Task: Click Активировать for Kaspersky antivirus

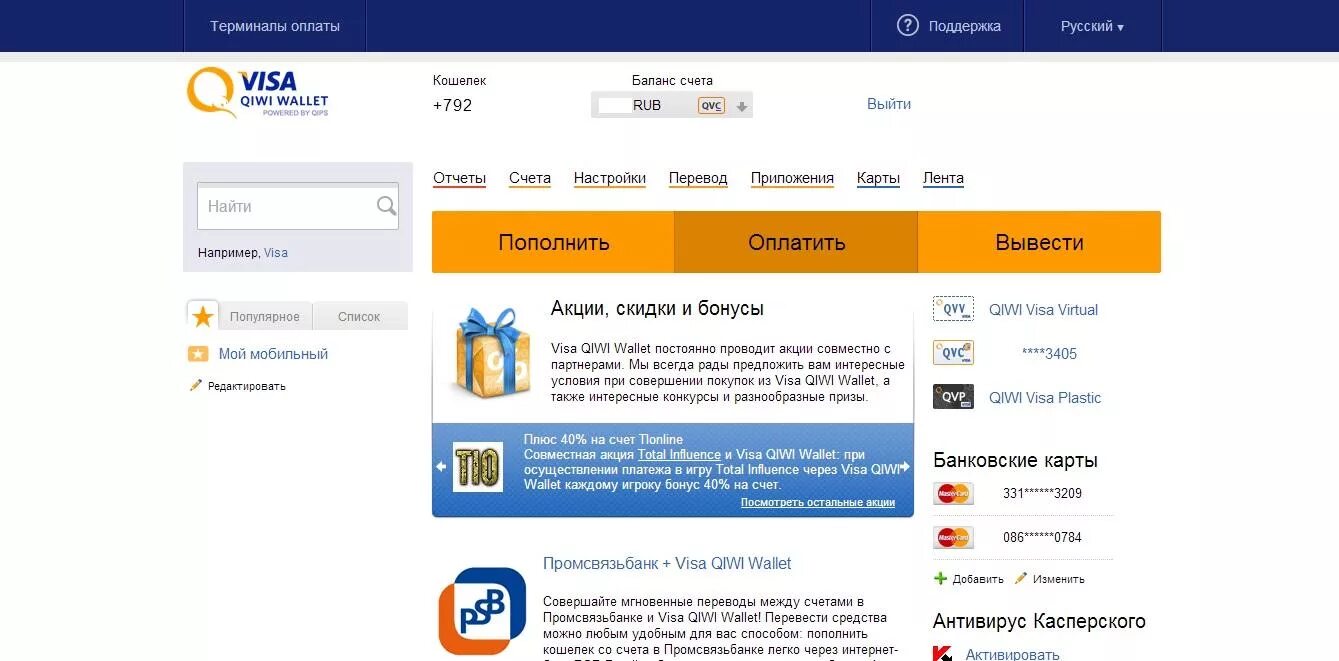Action: click(1012, 654)
